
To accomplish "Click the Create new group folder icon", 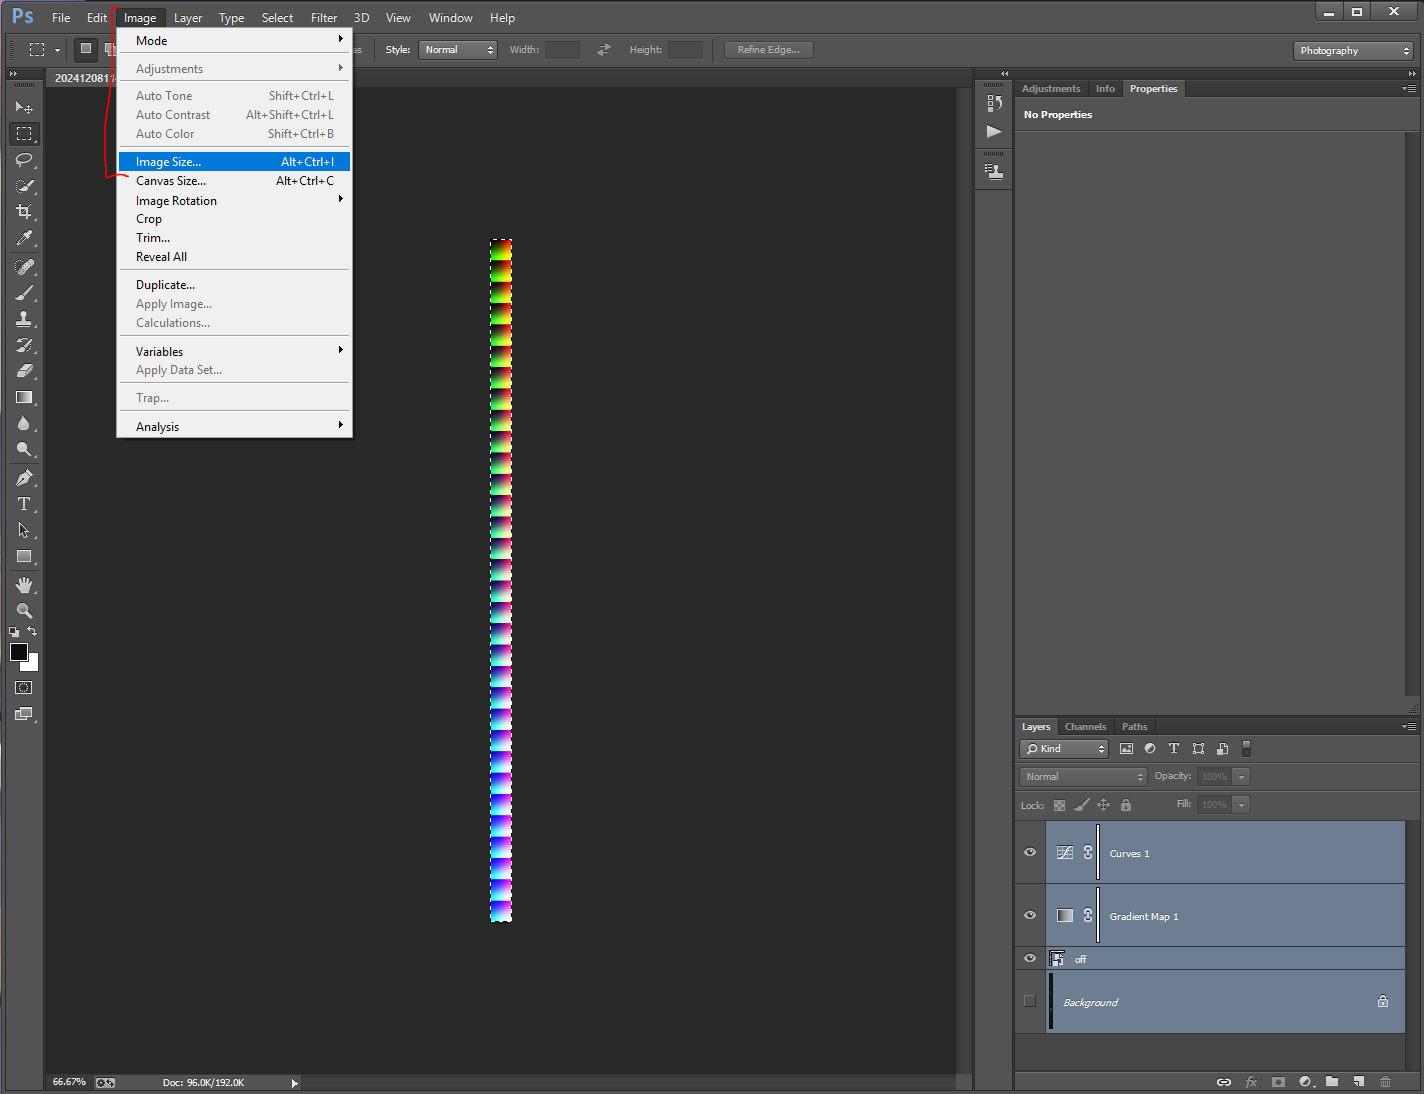I will (1332, 1082).
